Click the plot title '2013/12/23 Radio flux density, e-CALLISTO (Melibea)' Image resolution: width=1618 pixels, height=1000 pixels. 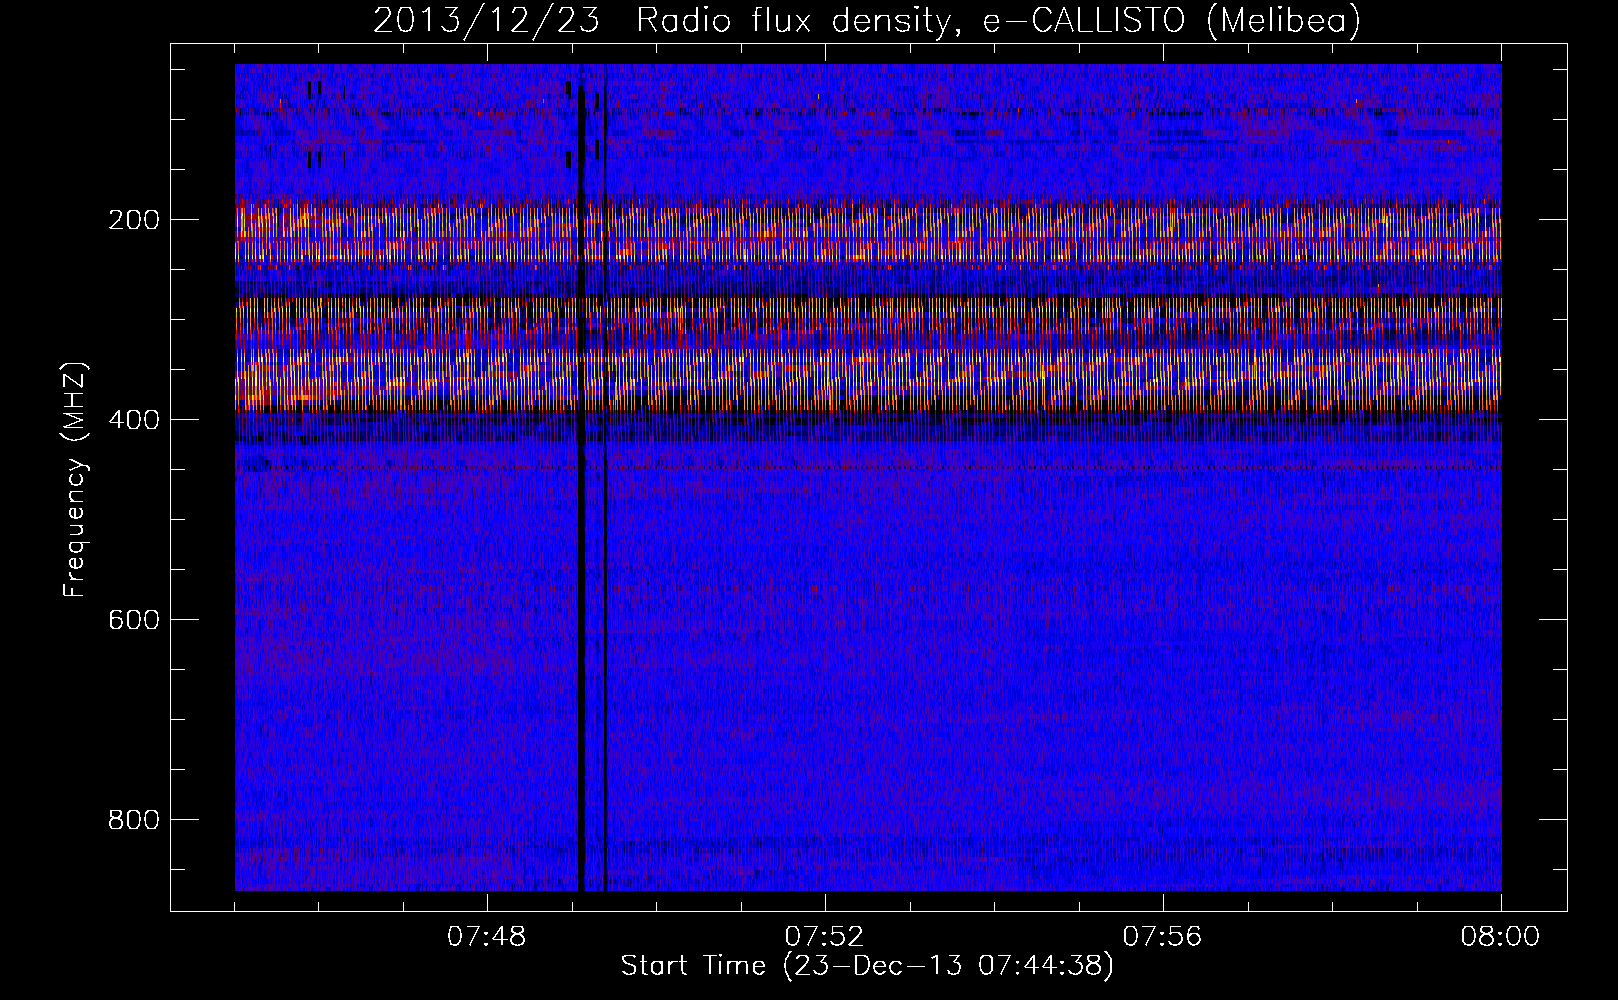pyautogui.click(x=867, y=20)
